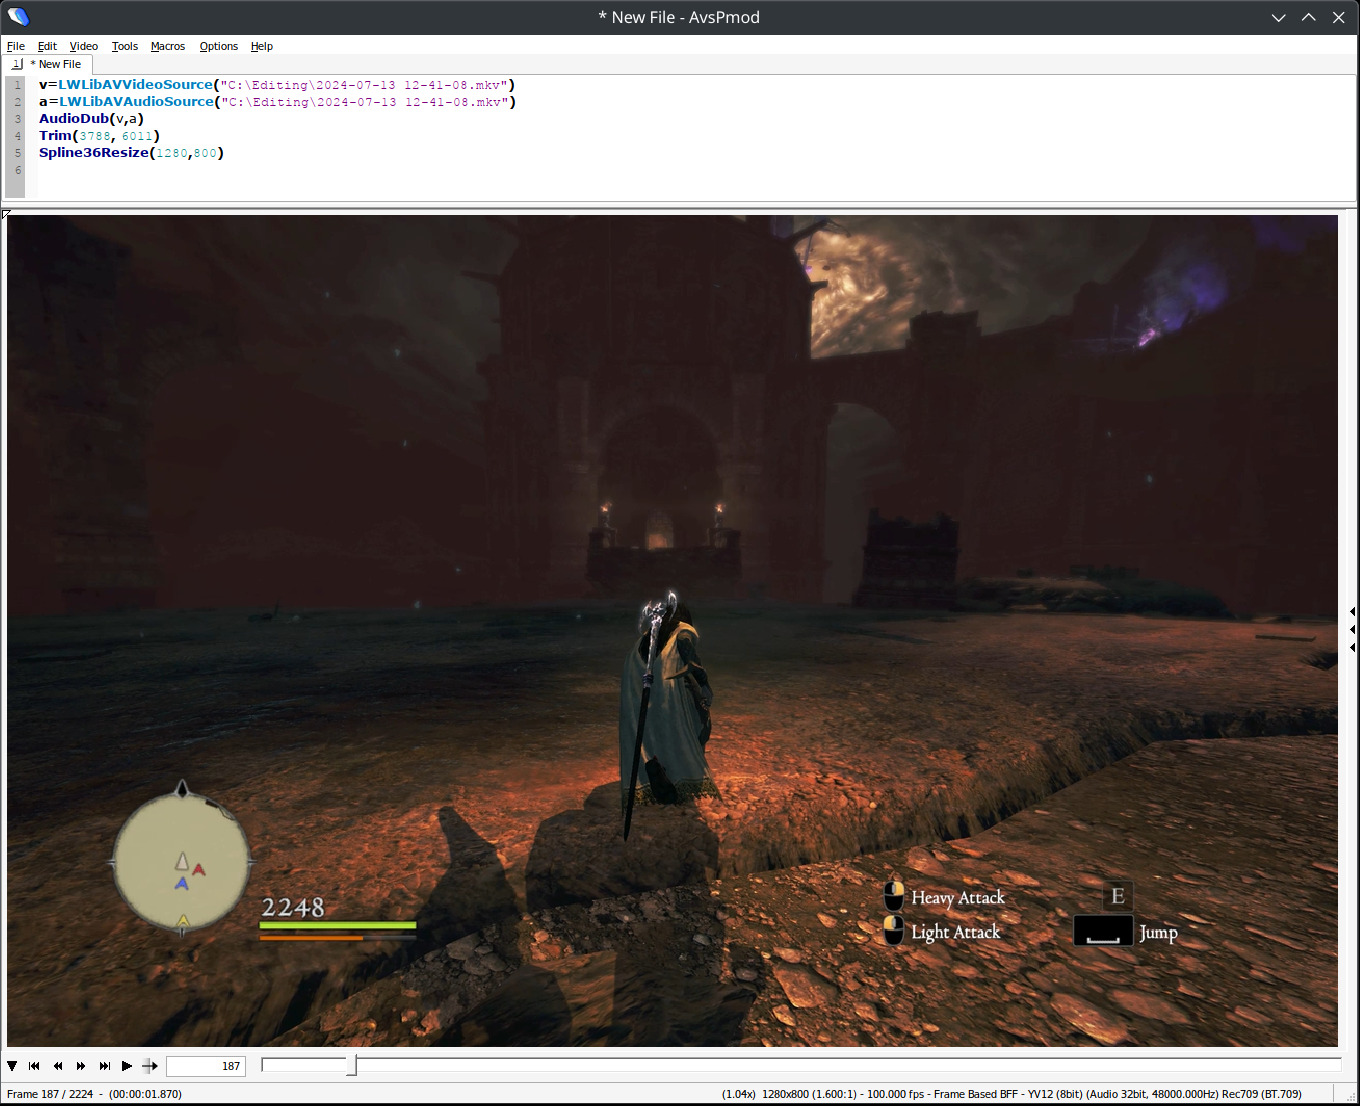Minimize the AvsPmod window

coord(1278,17)
